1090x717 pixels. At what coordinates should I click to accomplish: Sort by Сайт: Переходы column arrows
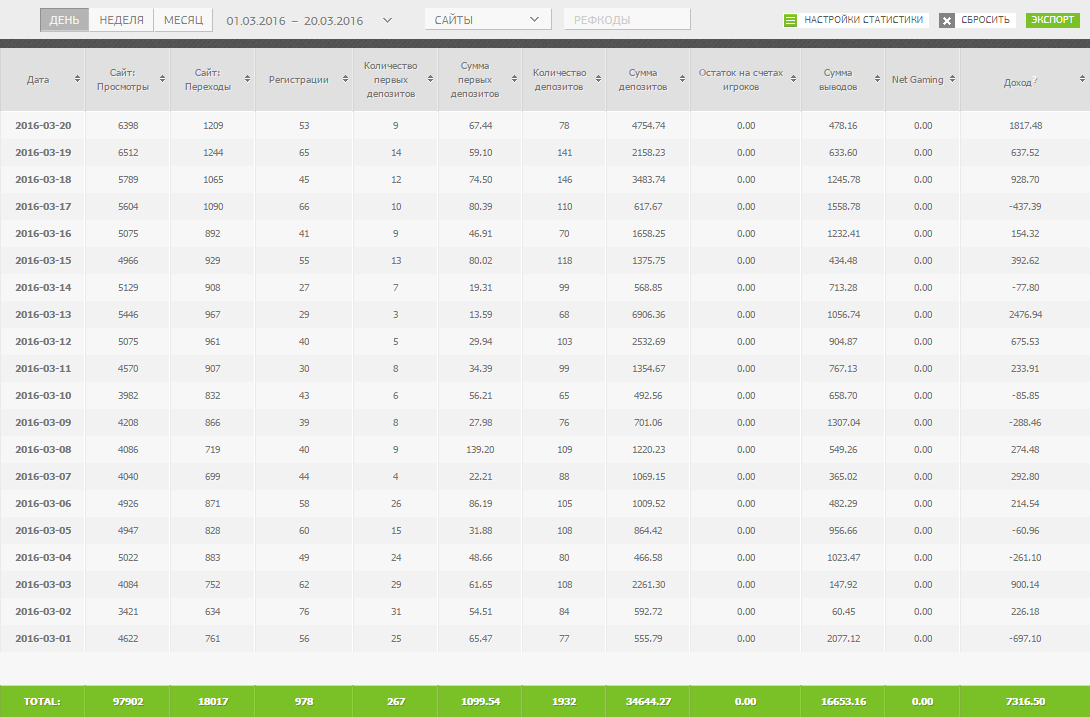coord(247,79)
